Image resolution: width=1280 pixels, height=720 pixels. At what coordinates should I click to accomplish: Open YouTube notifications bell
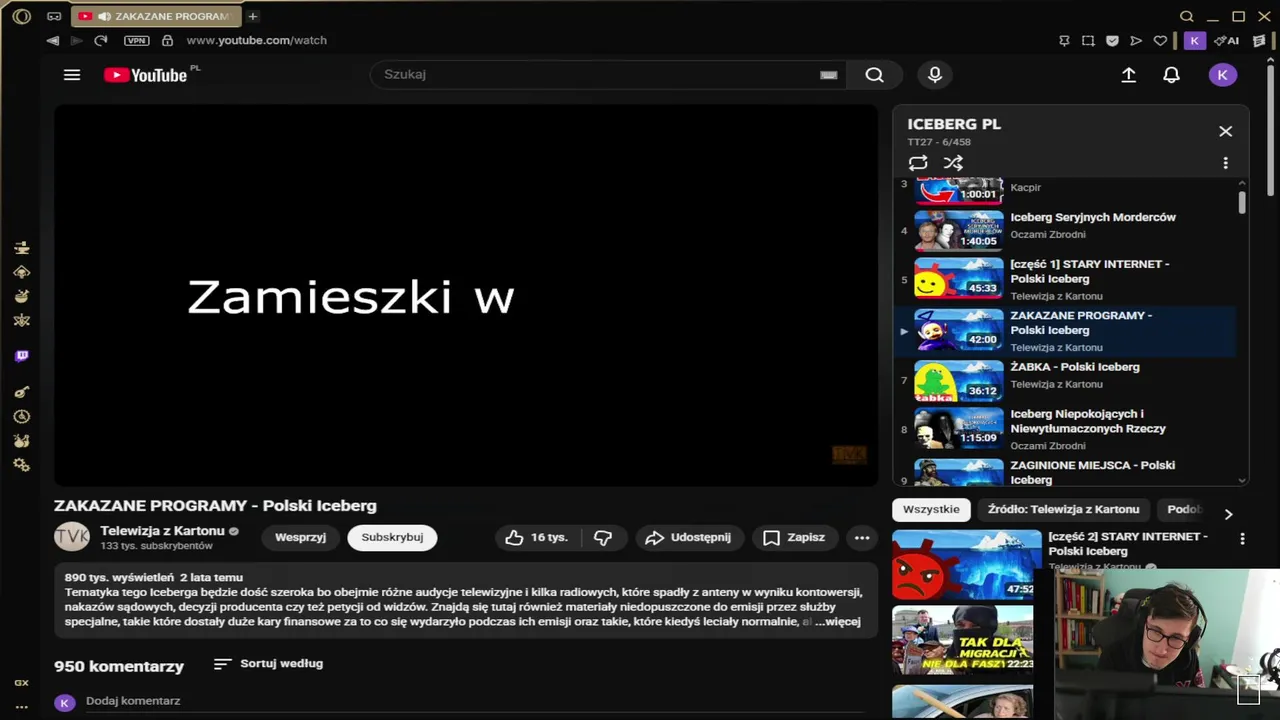[x=1171, y=75]
